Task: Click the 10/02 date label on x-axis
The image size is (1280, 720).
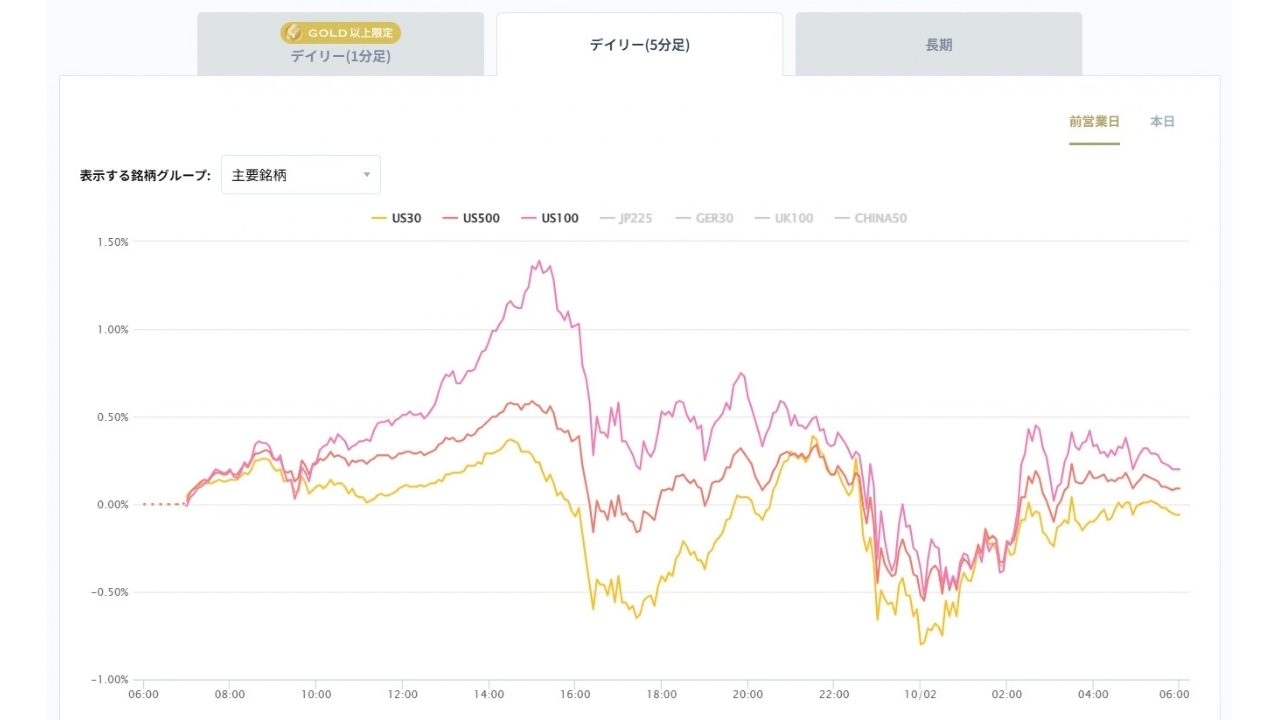Action: pos(920,694)
